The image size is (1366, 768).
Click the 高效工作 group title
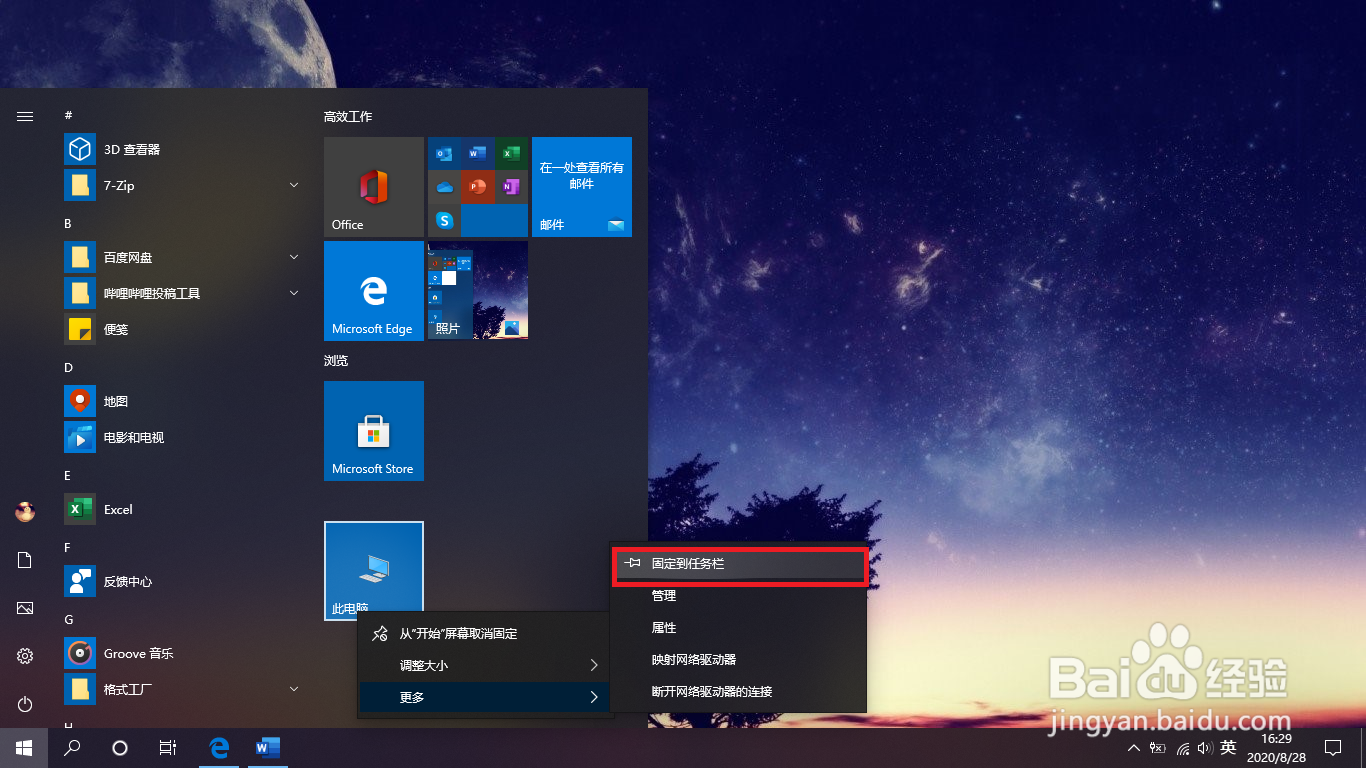coord(348,117)
